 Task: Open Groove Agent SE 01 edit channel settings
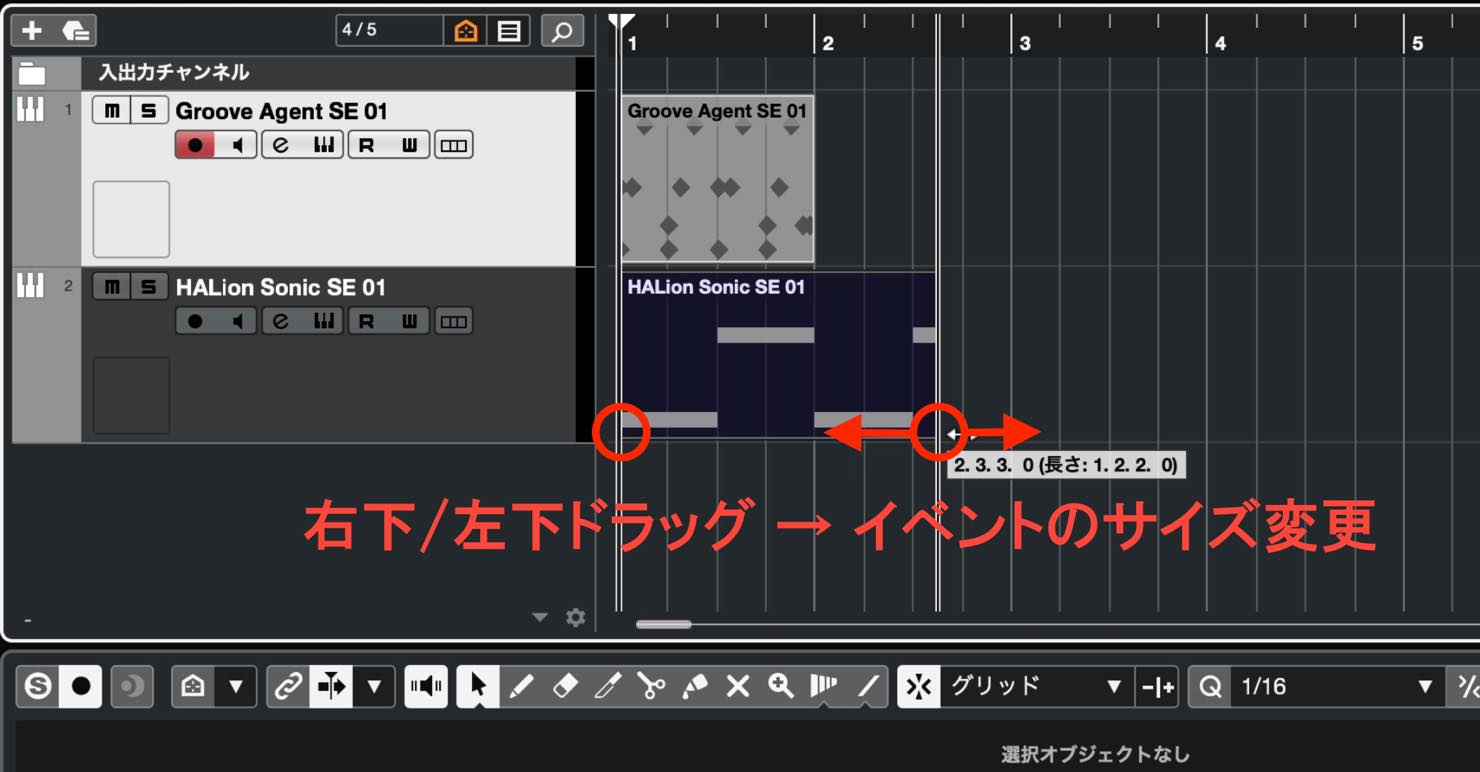281,145
